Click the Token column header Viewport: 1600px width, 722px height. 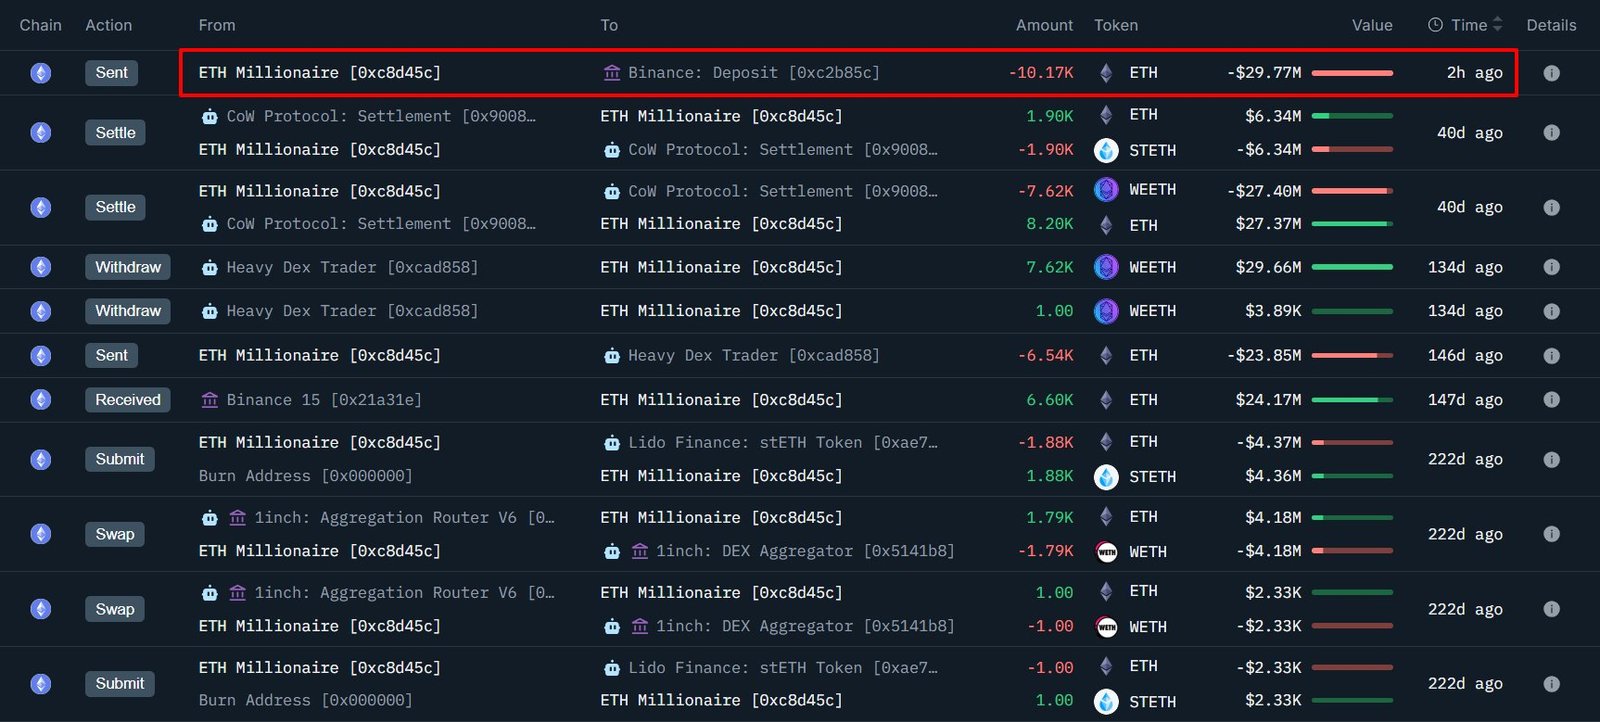pos(1116,25)
